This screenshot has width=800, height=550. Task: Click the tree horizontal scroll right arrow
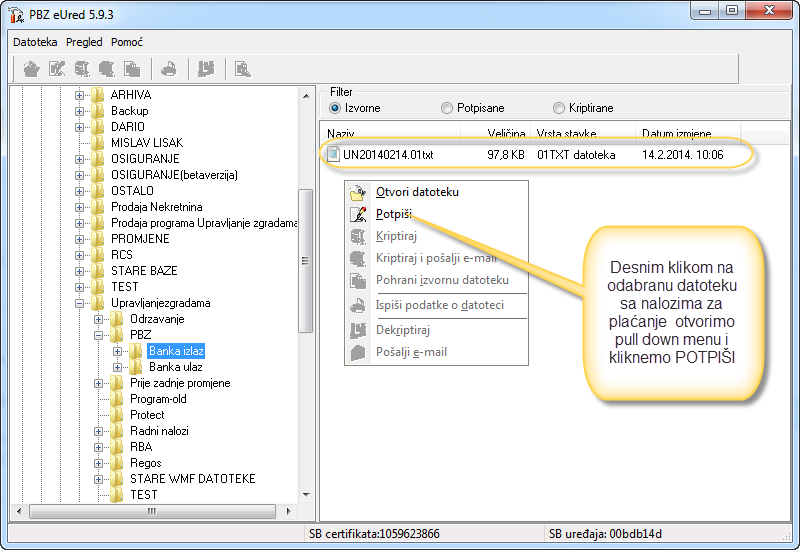(288, 511)
